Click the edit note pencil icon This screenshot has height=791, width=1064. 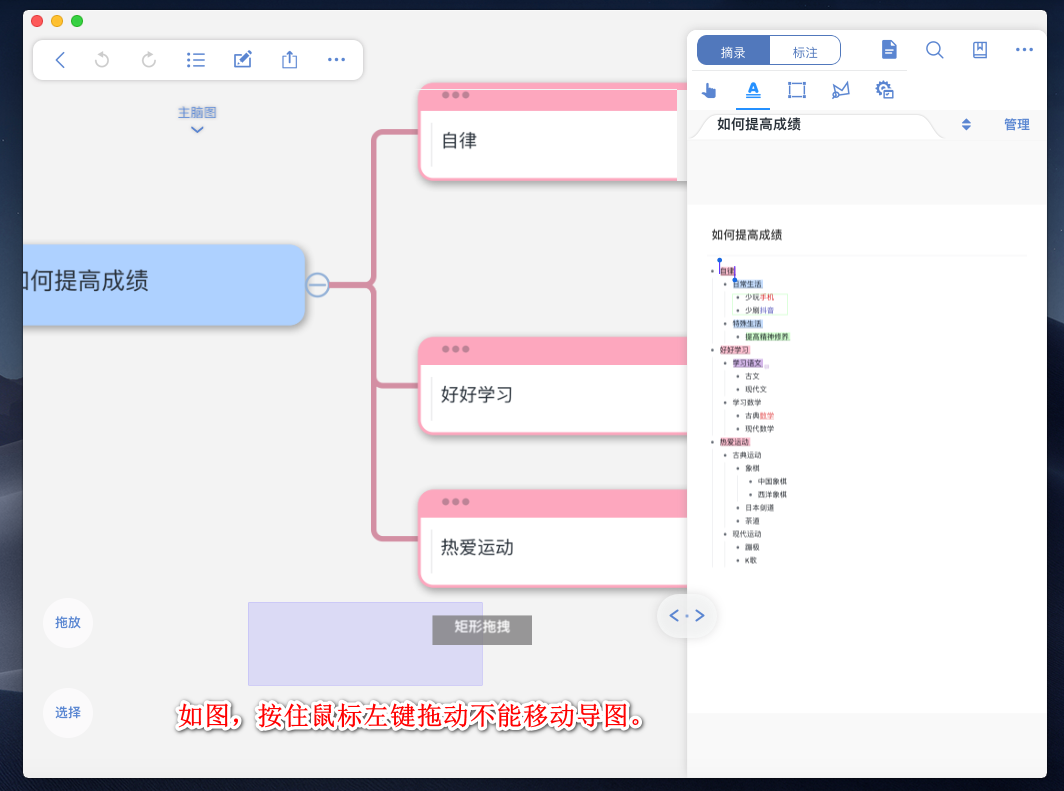click(242, 60)
